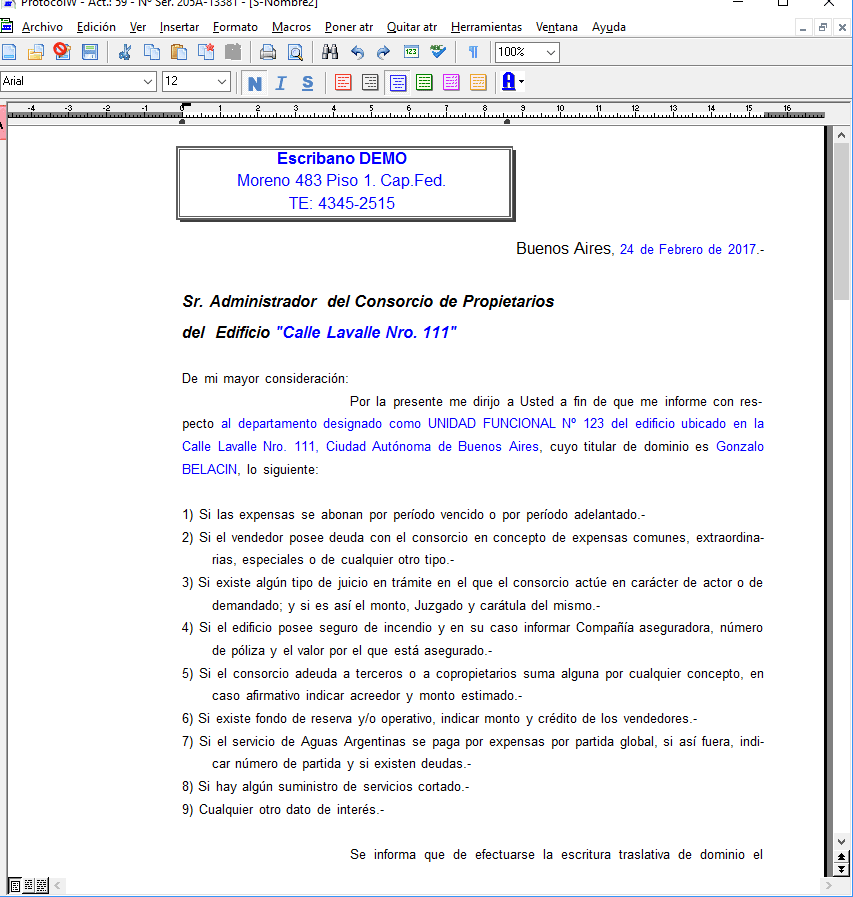Open the Herramientas menu
The height and width of the screenshot is (897, 853).
click(x=486, y=27)
